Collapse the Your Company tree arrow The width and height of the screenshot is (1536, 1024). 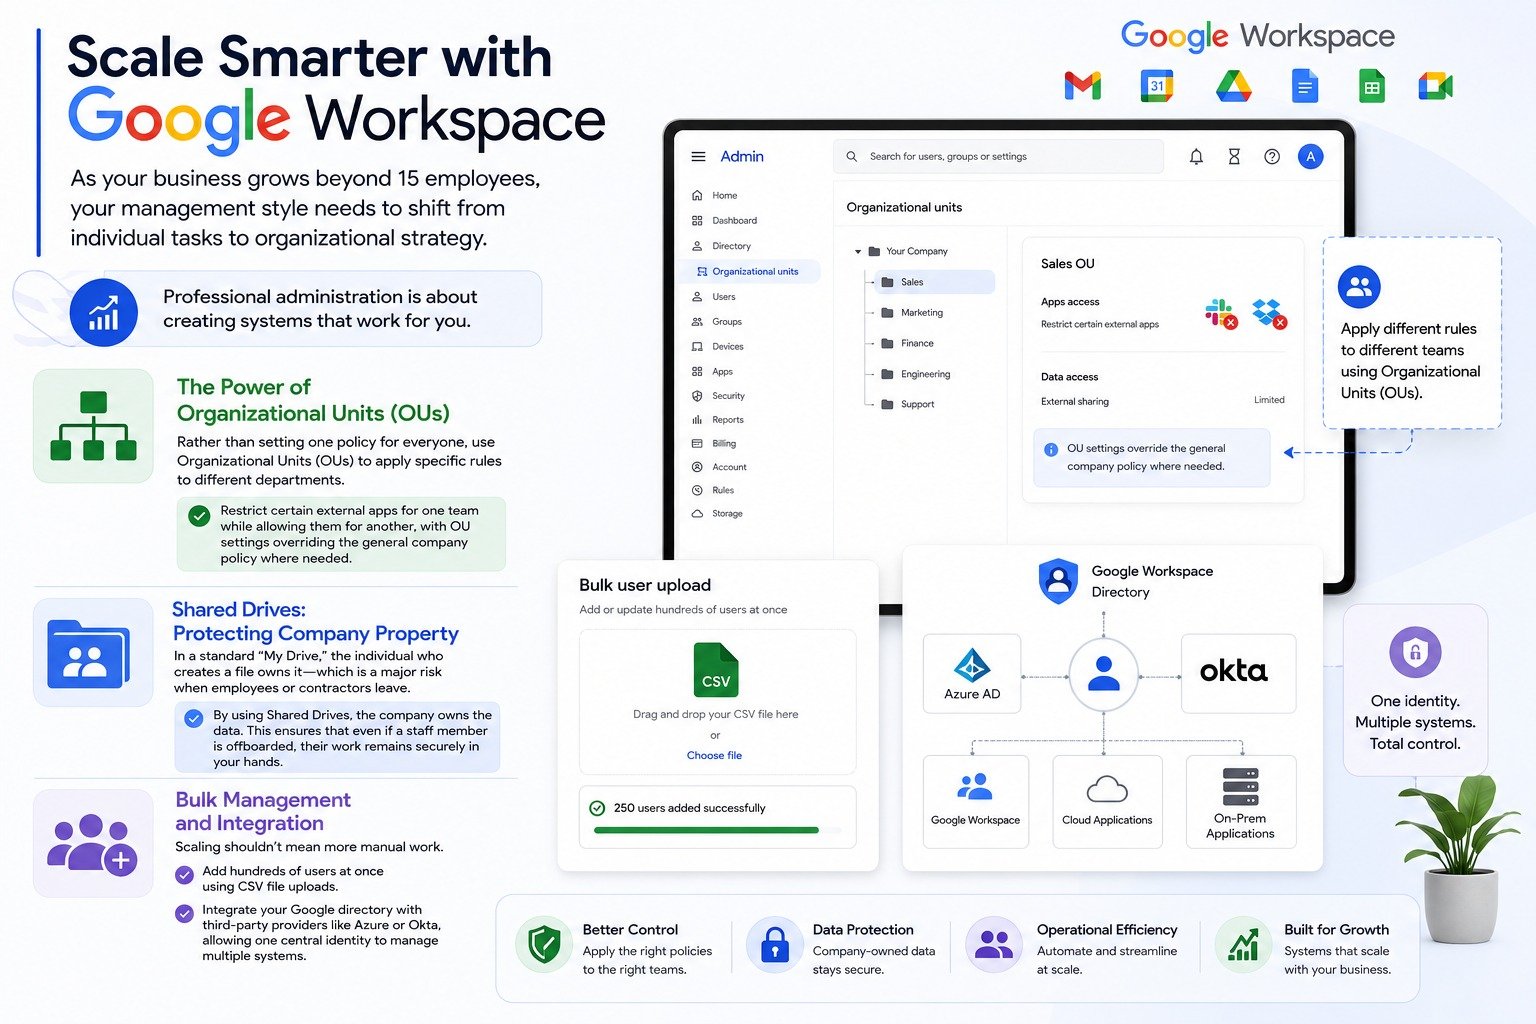[858, 252]
